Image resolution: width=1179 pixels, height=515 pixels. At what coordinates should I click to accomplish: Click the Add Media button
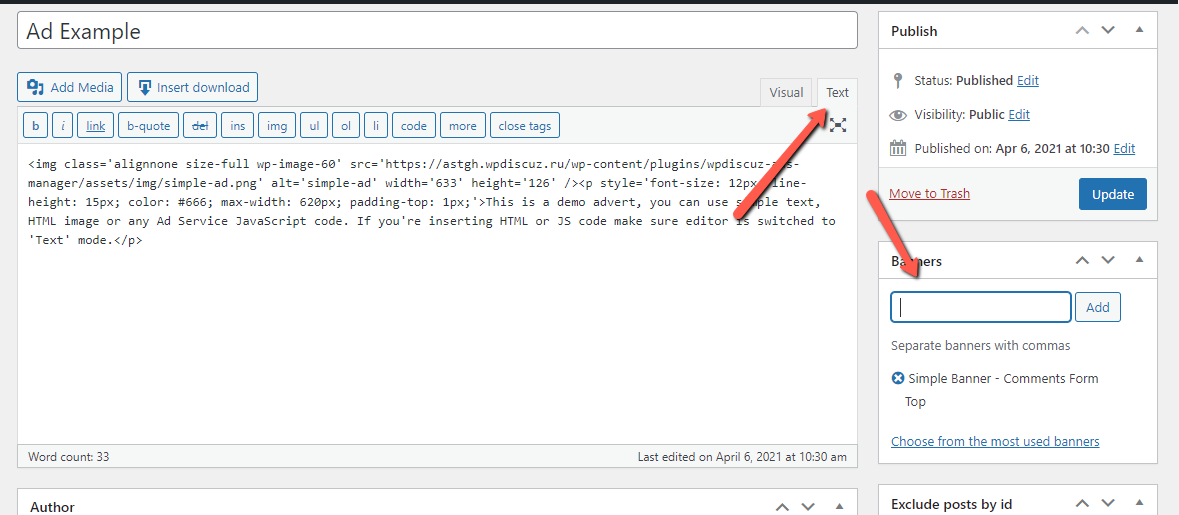70,87
